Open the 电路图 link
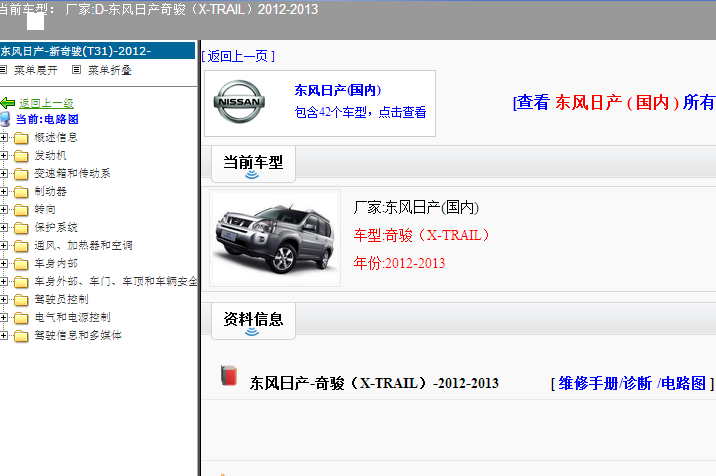Viewport: 716px width, 476px height. click(x=684, y=383)
